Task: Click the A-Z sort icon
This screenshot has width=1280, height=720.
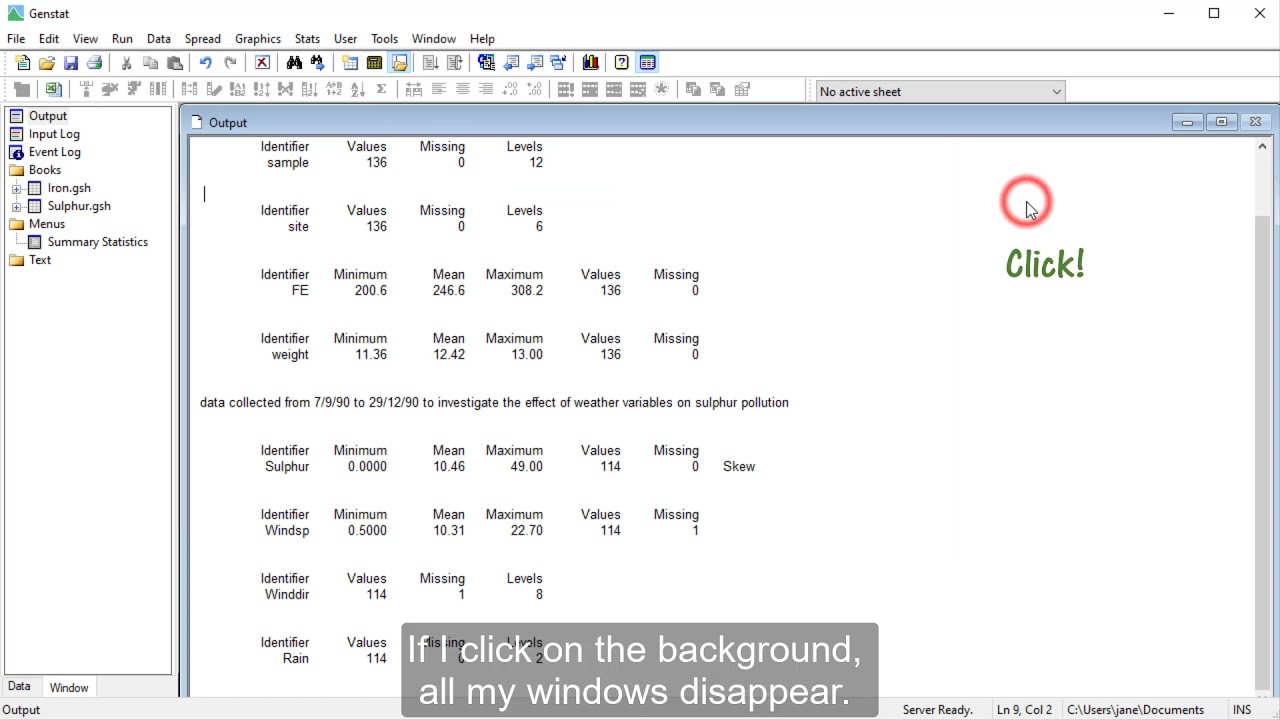Action: coord(358,90)
